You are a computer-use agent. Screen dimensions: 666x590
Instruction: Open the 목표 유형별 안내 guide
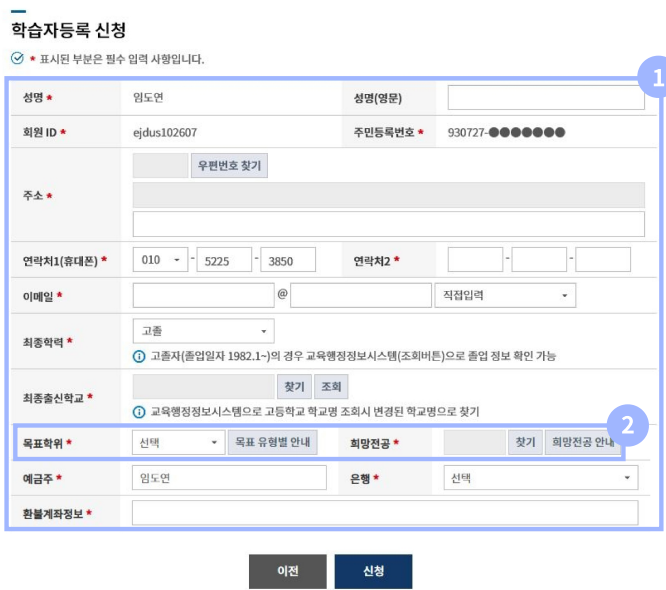click(x=272, y=442)
